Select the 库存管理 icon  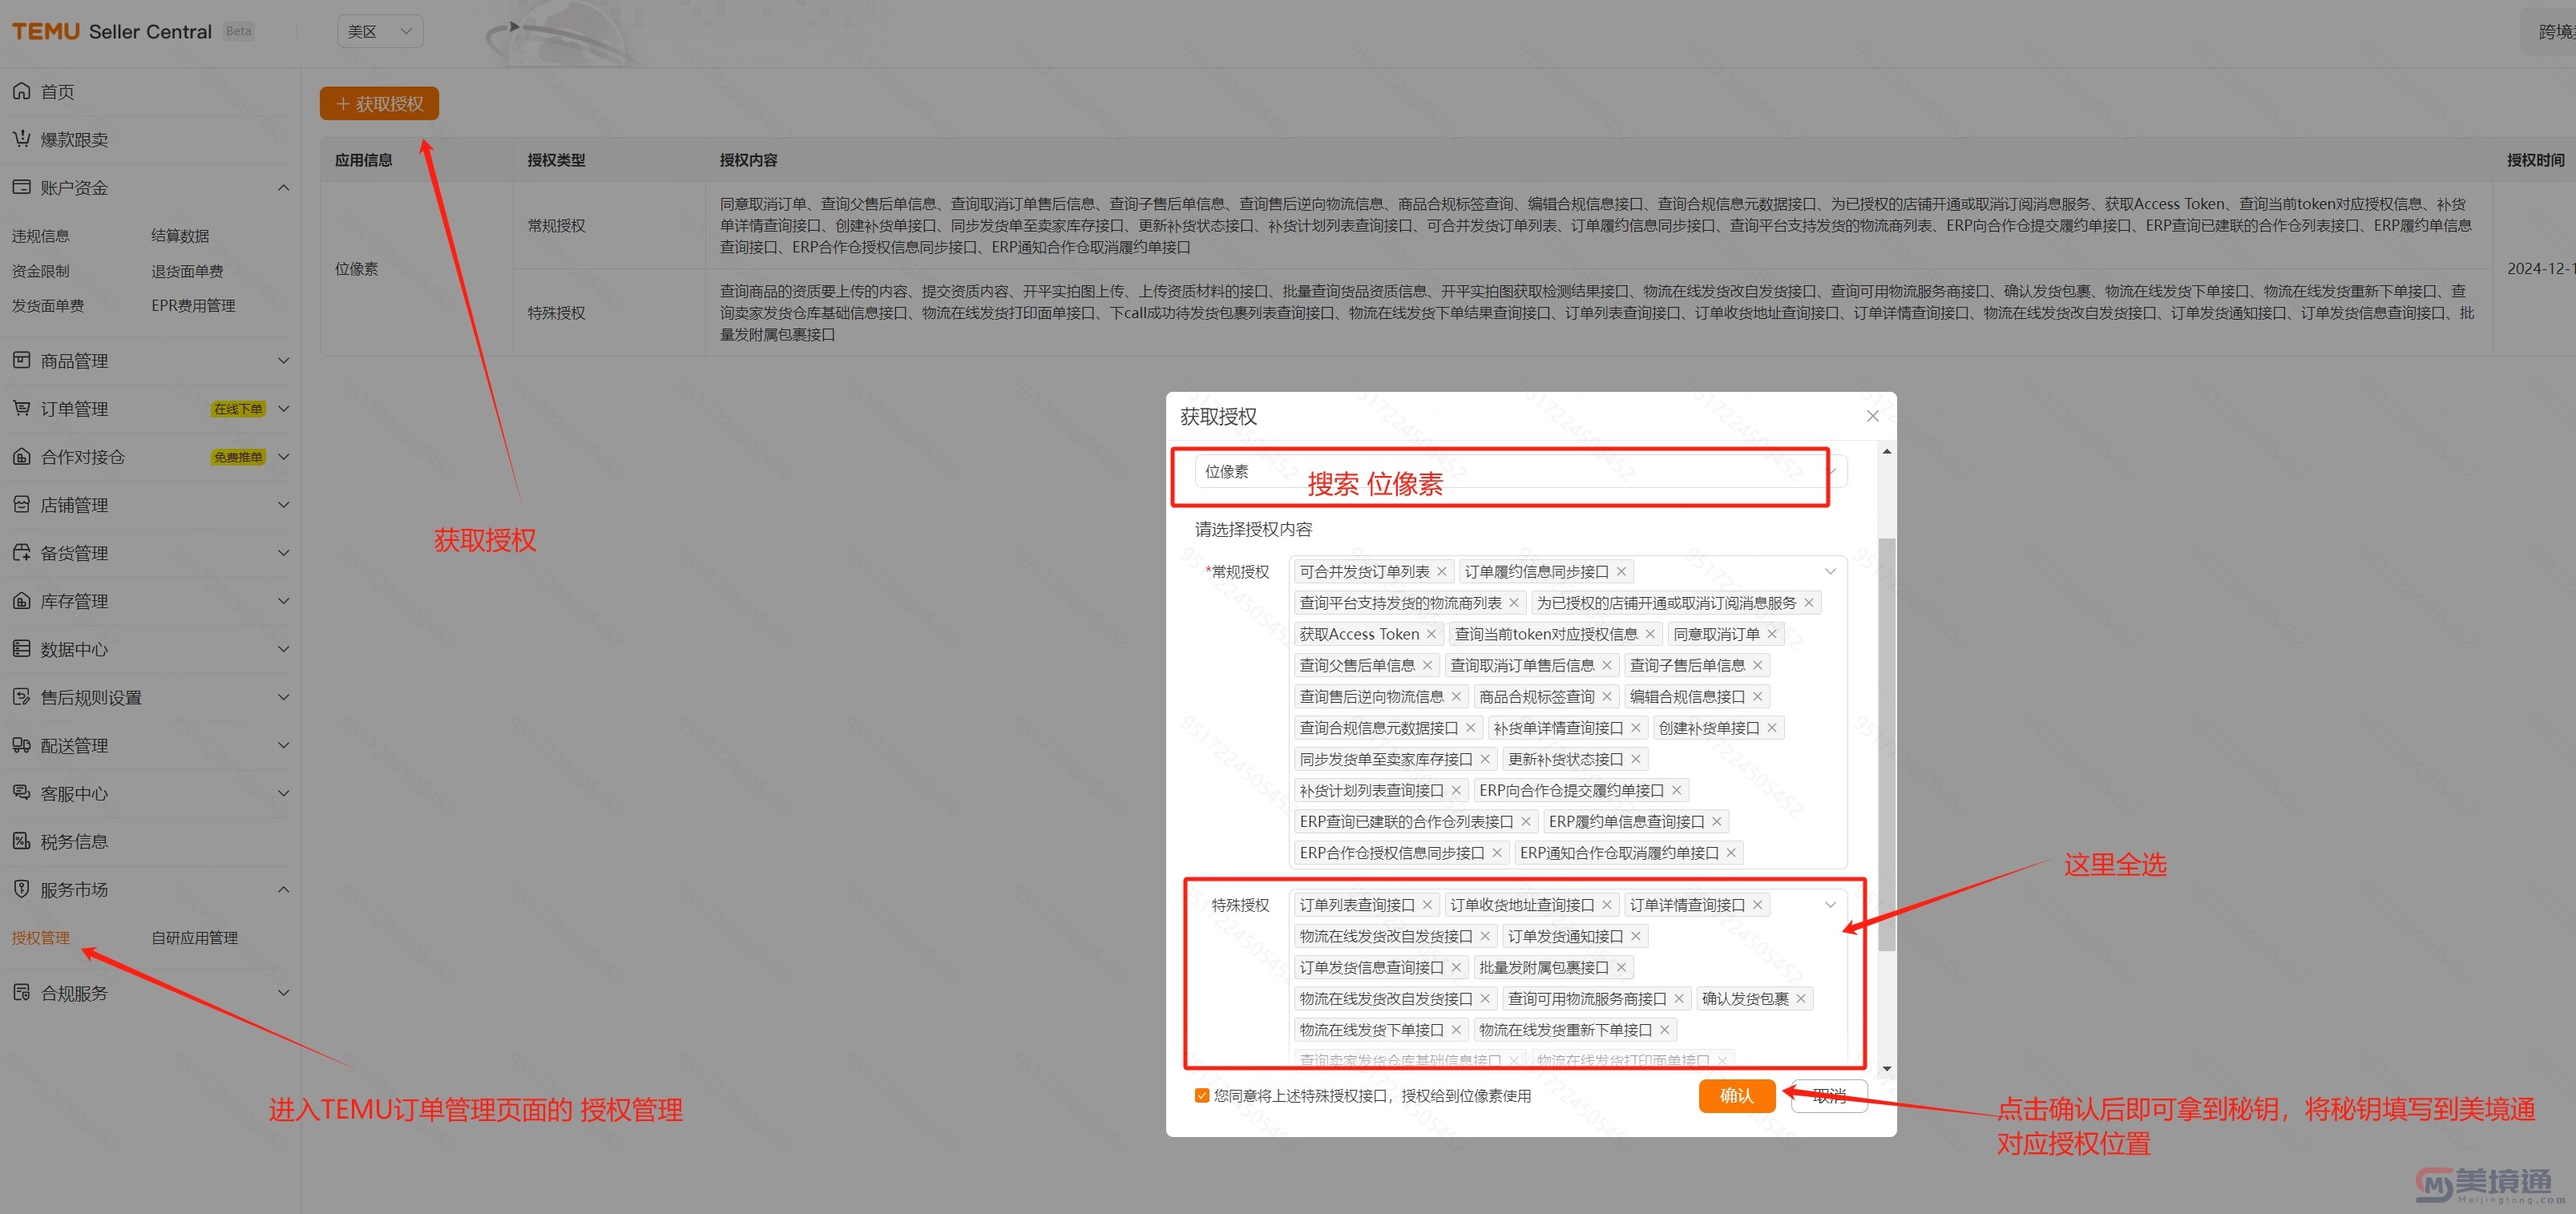[x=21, y=600]
